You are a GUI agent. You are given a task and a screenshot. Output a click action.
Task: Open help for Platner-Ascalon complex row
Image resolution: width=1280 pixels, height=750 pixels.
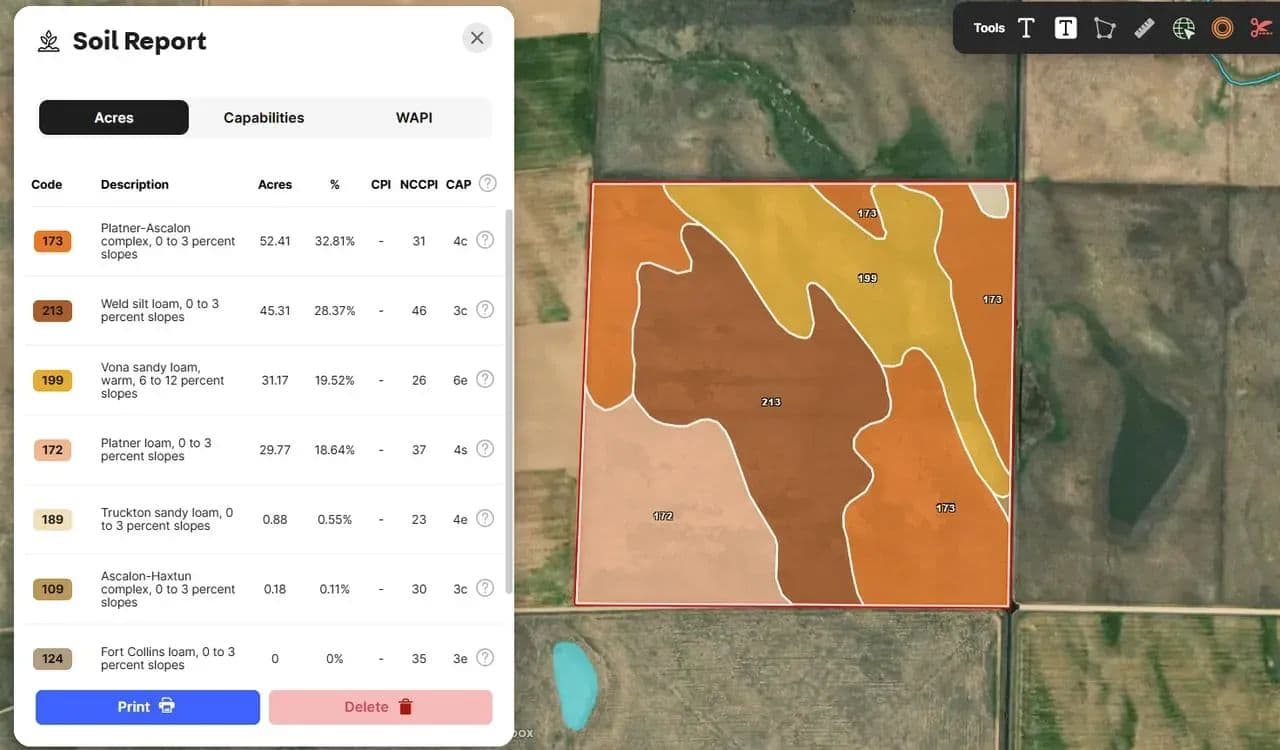(x=485, y=240)
